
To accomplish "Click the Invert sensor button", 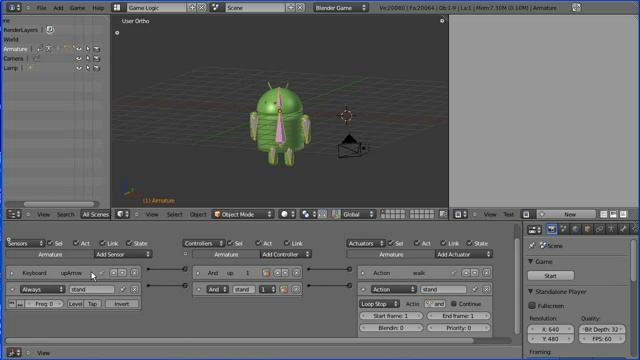I will pyautogui.click(x=122, y=304).
